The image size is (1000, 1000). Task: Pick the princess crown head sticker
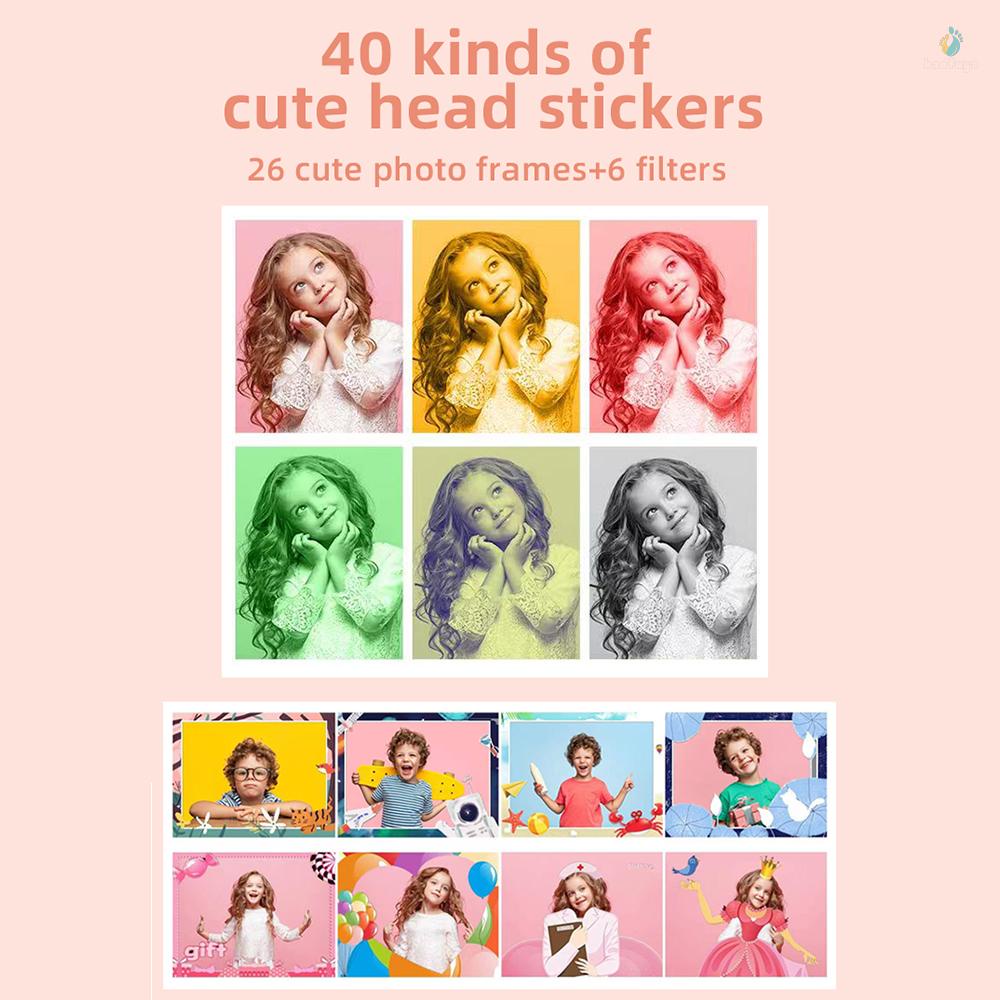tap(746, 915)
